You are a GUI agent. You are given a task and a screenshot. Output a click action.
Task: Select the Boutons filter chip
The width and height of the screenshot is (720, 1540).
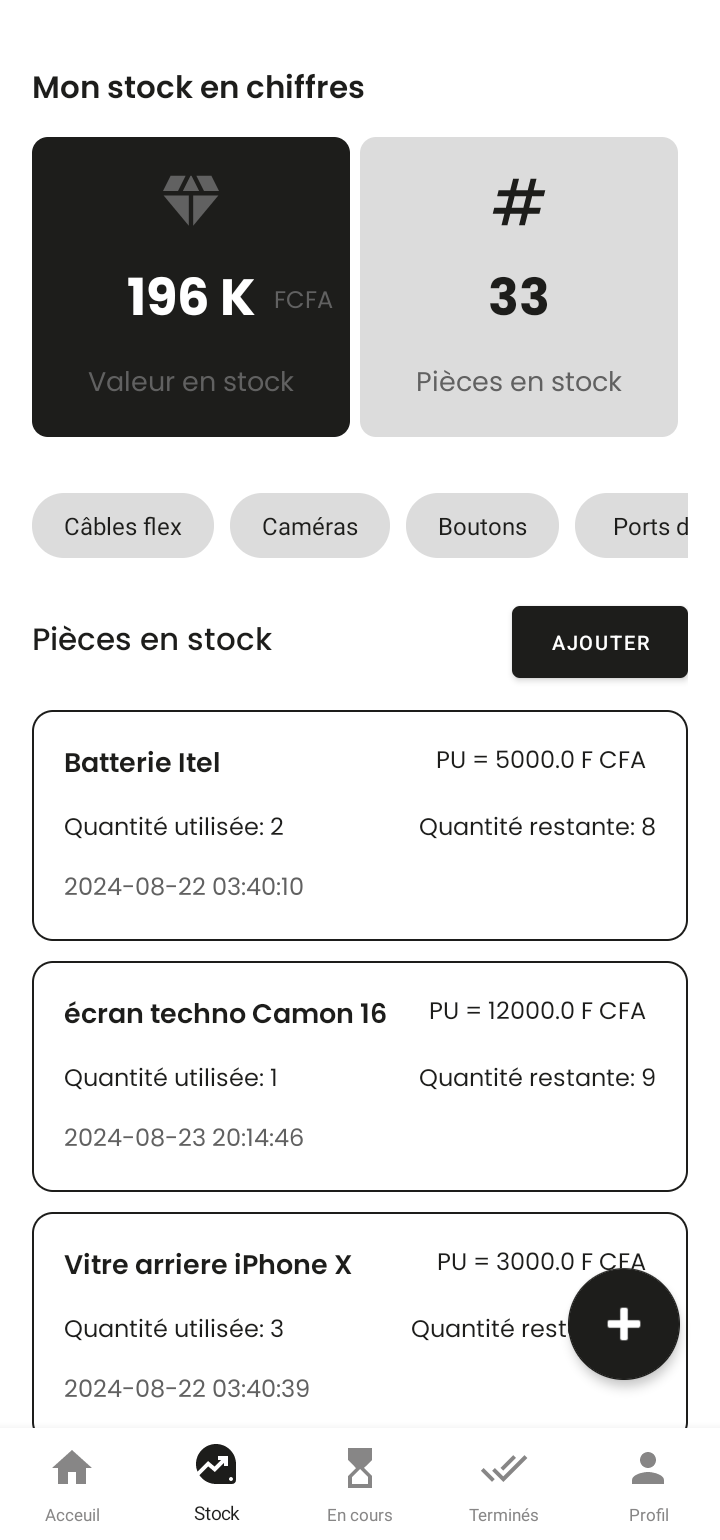pyautogui.click(x=482, y=526)
